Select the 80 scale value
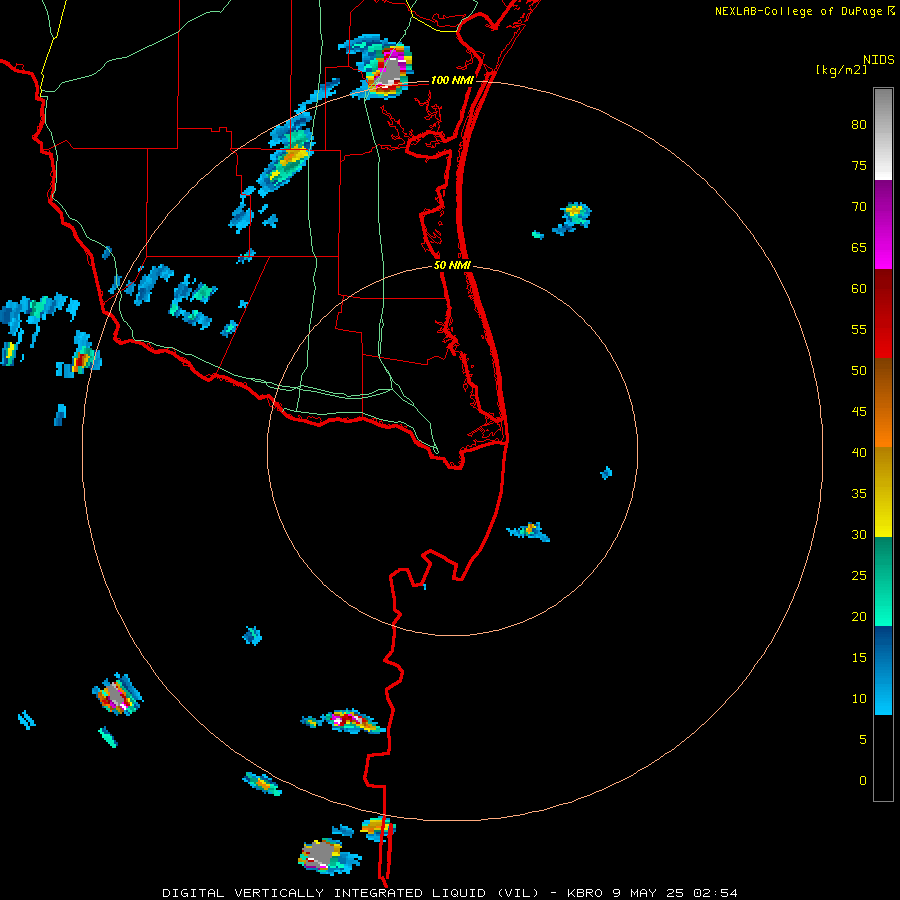The image size is (900, 900). 859,125
